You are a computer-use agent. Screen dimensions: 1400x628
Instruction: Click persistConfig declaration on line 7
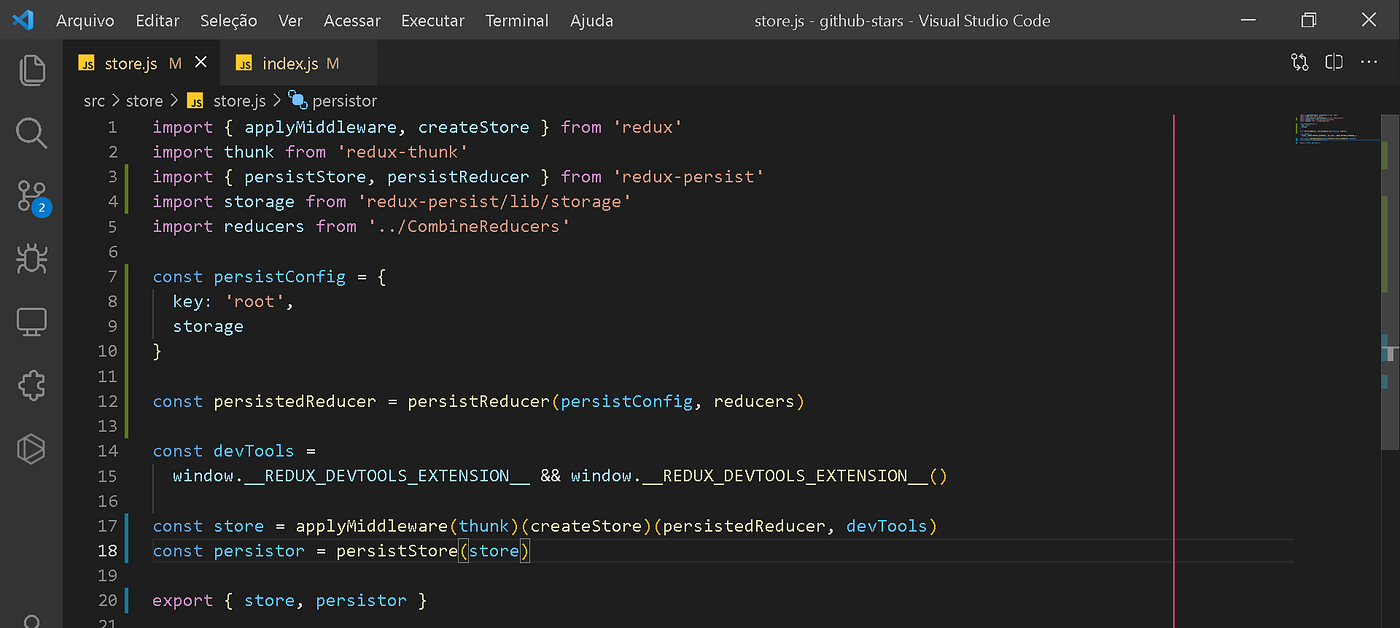pyautogui.click(x=279, y=277)
